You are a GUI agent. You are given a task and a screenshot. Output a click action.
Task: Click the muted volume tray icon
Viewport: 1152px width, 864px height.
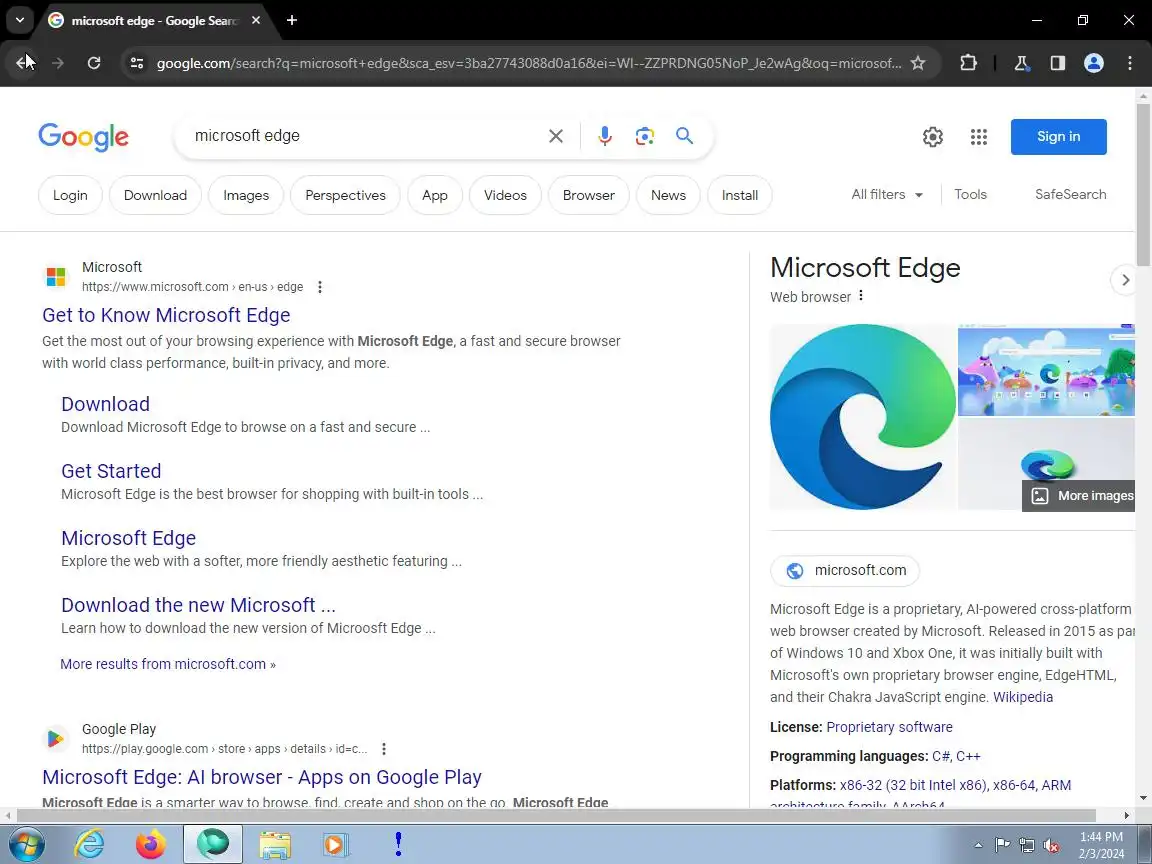1051,846
